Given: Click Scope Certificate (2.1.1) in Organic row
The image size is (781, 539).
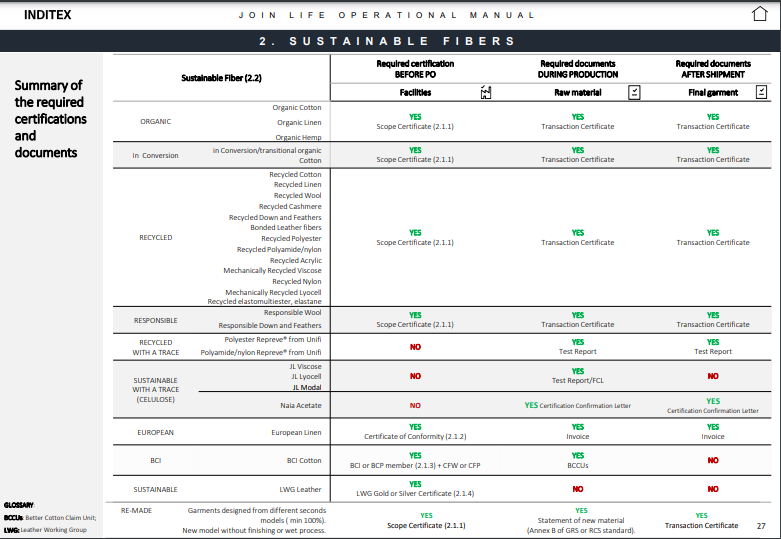Looking at the screenshot, I should tap(415, 127).
